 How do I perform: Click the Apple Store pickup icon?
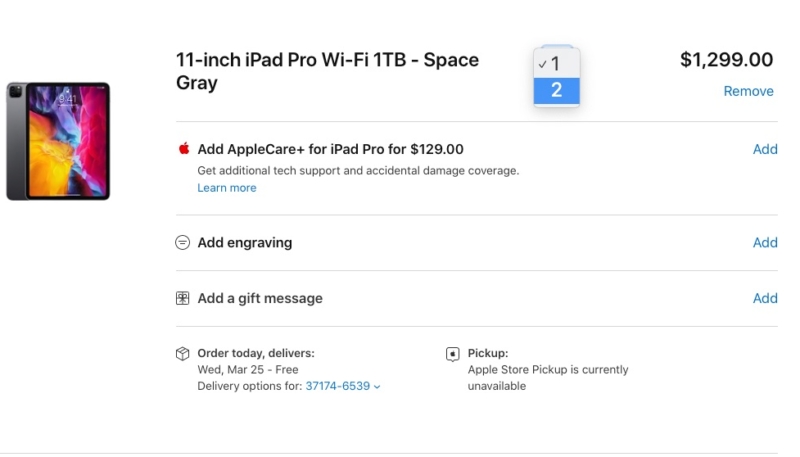coord(453,354)
